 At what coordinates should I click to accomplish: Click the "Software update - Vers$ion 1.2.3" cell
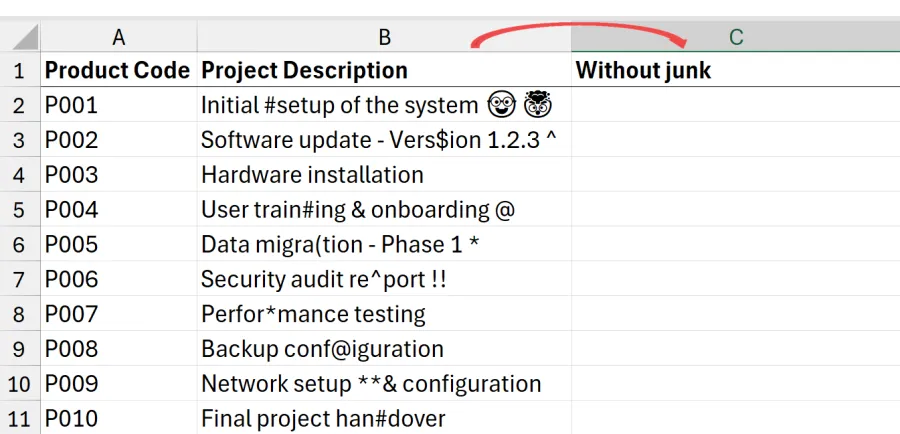coord(384,140)
